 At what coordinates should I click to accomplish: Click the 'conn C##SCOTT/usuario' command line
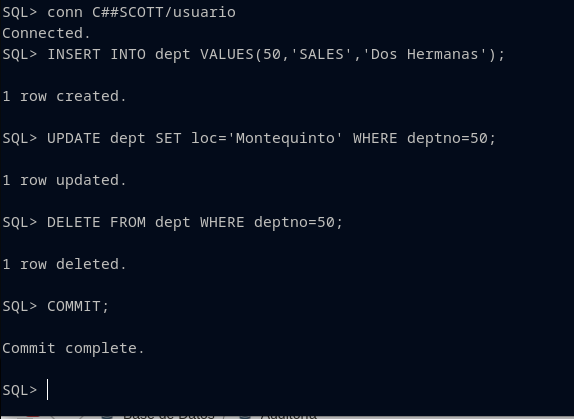[119, 12]
